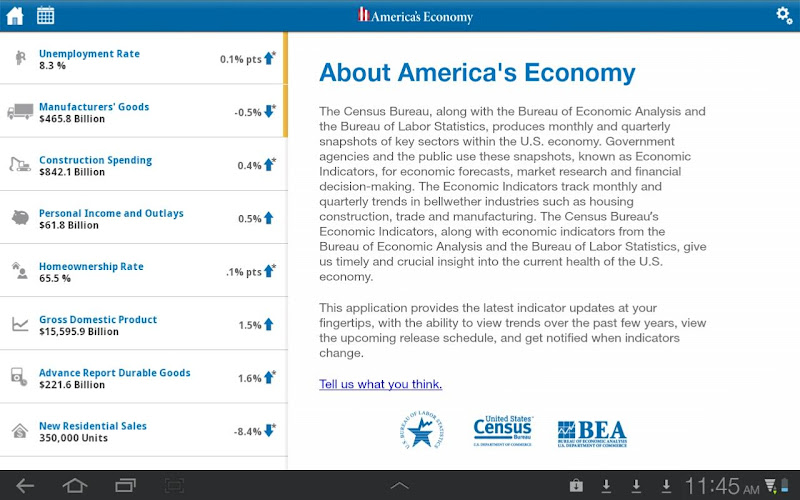Tap the Unemployment Rate person icon
This screenshot has height=500, width=800.
pos(20,58)
